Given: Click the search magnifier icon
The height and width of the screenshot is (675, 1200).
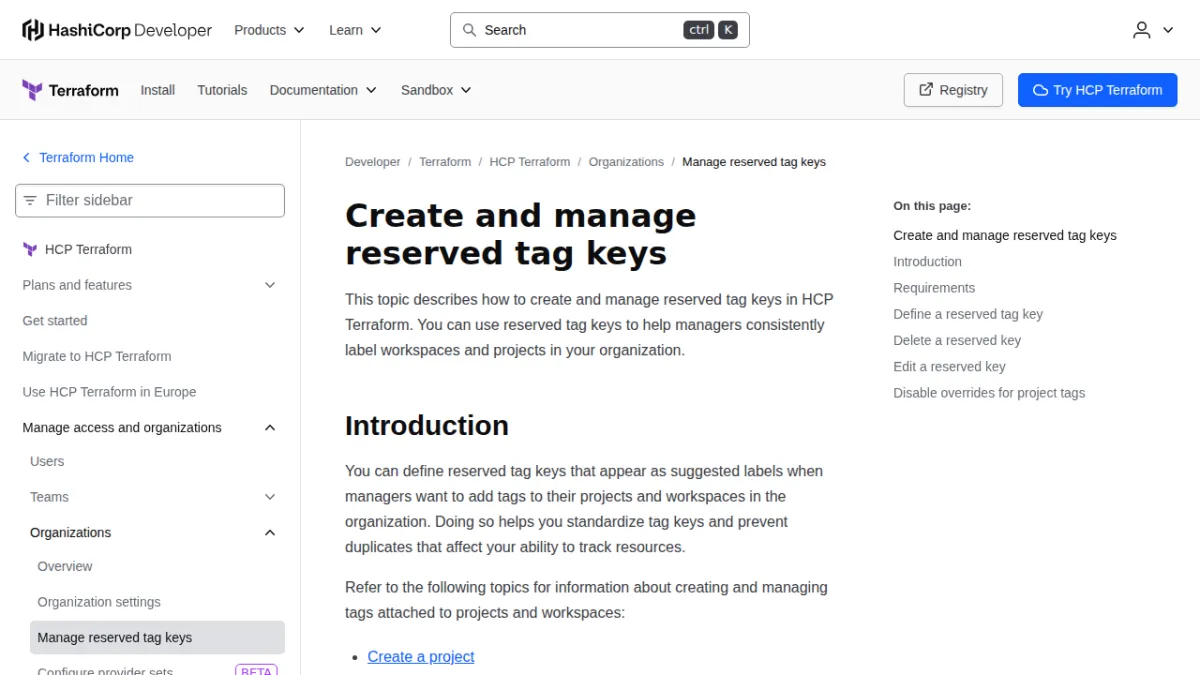Looking at the screenshot, I should [x=469, y=30].
